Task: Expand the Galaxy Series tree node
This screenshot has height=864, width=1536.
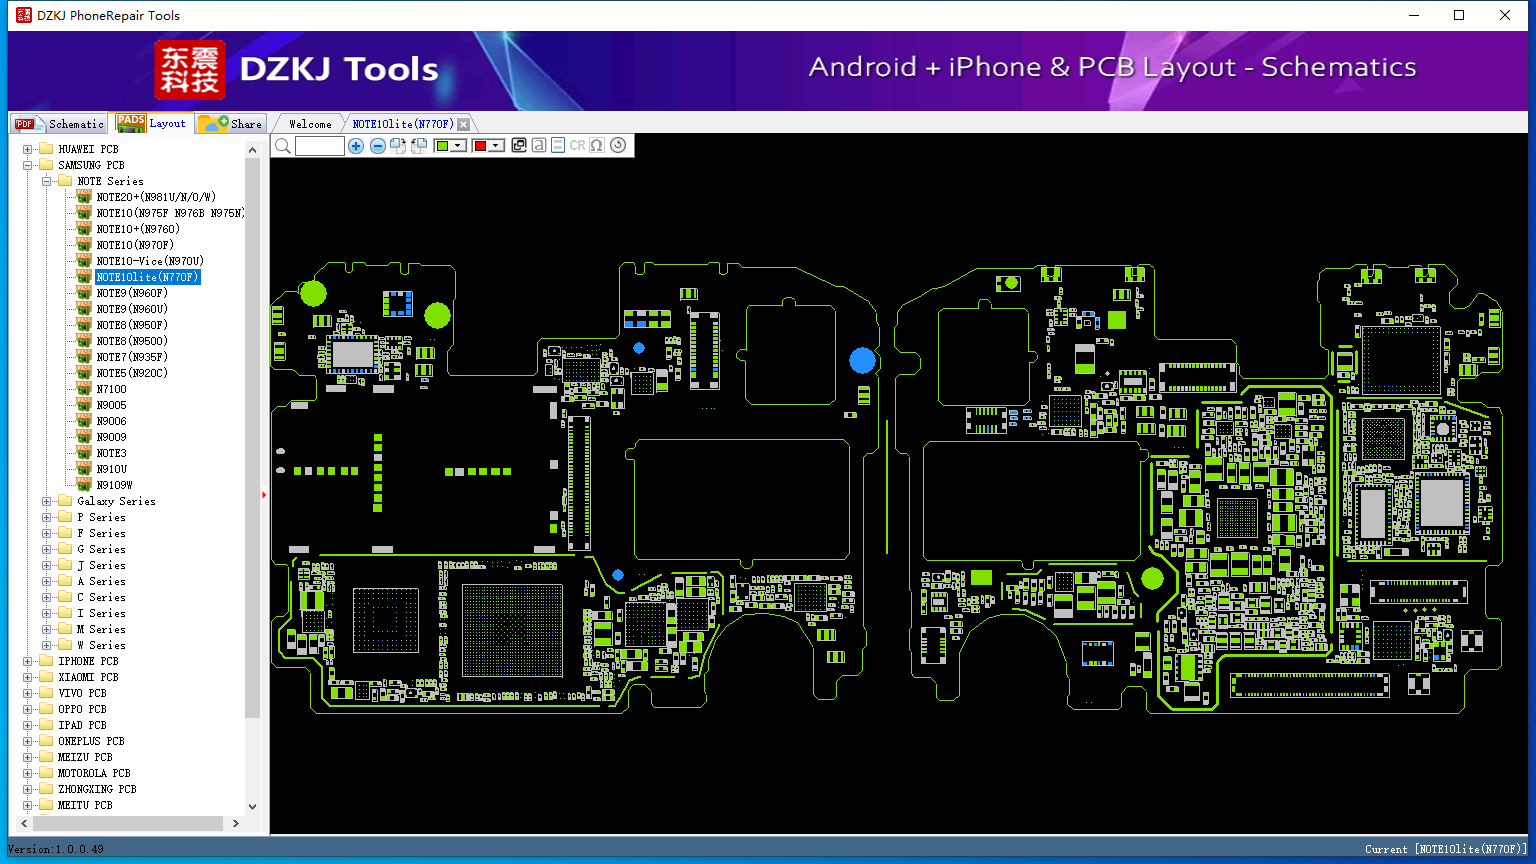Action: [x=47, y=501]
